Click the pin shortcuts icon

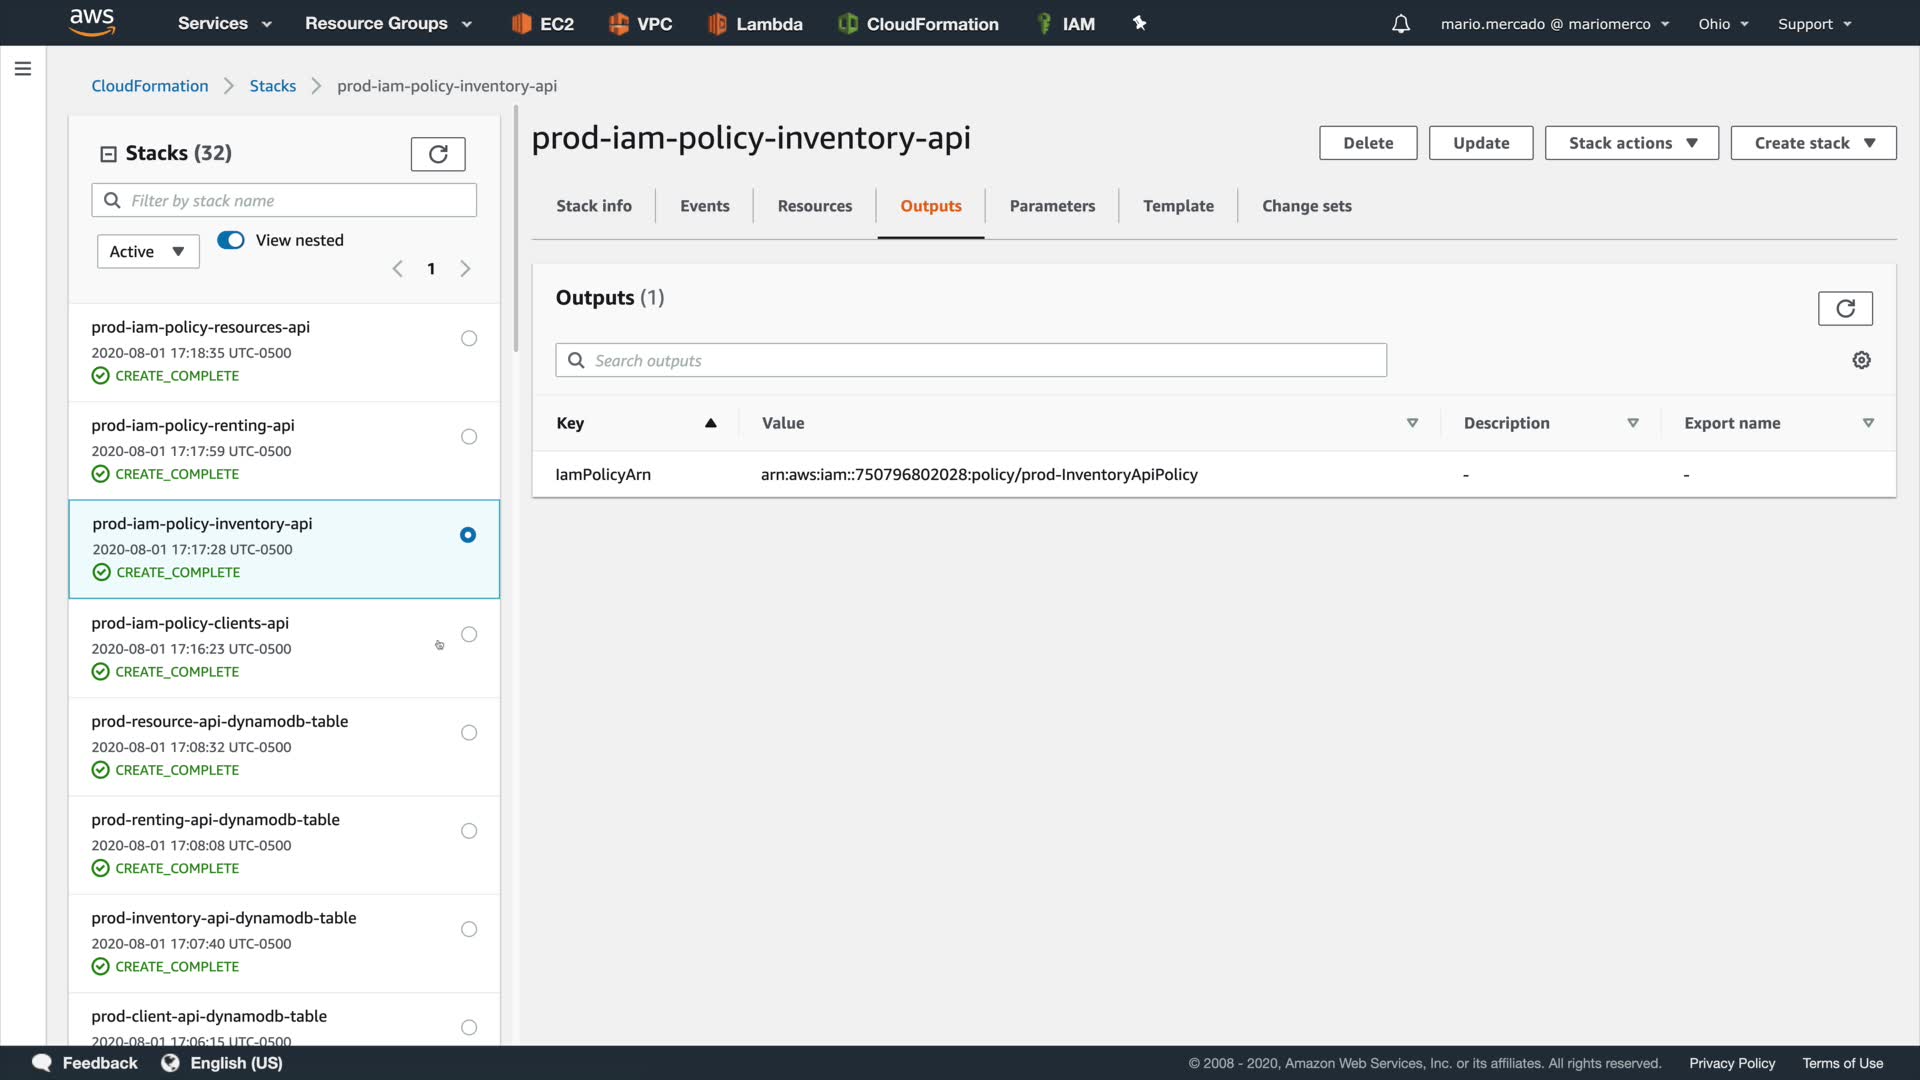coord(1139,23)
